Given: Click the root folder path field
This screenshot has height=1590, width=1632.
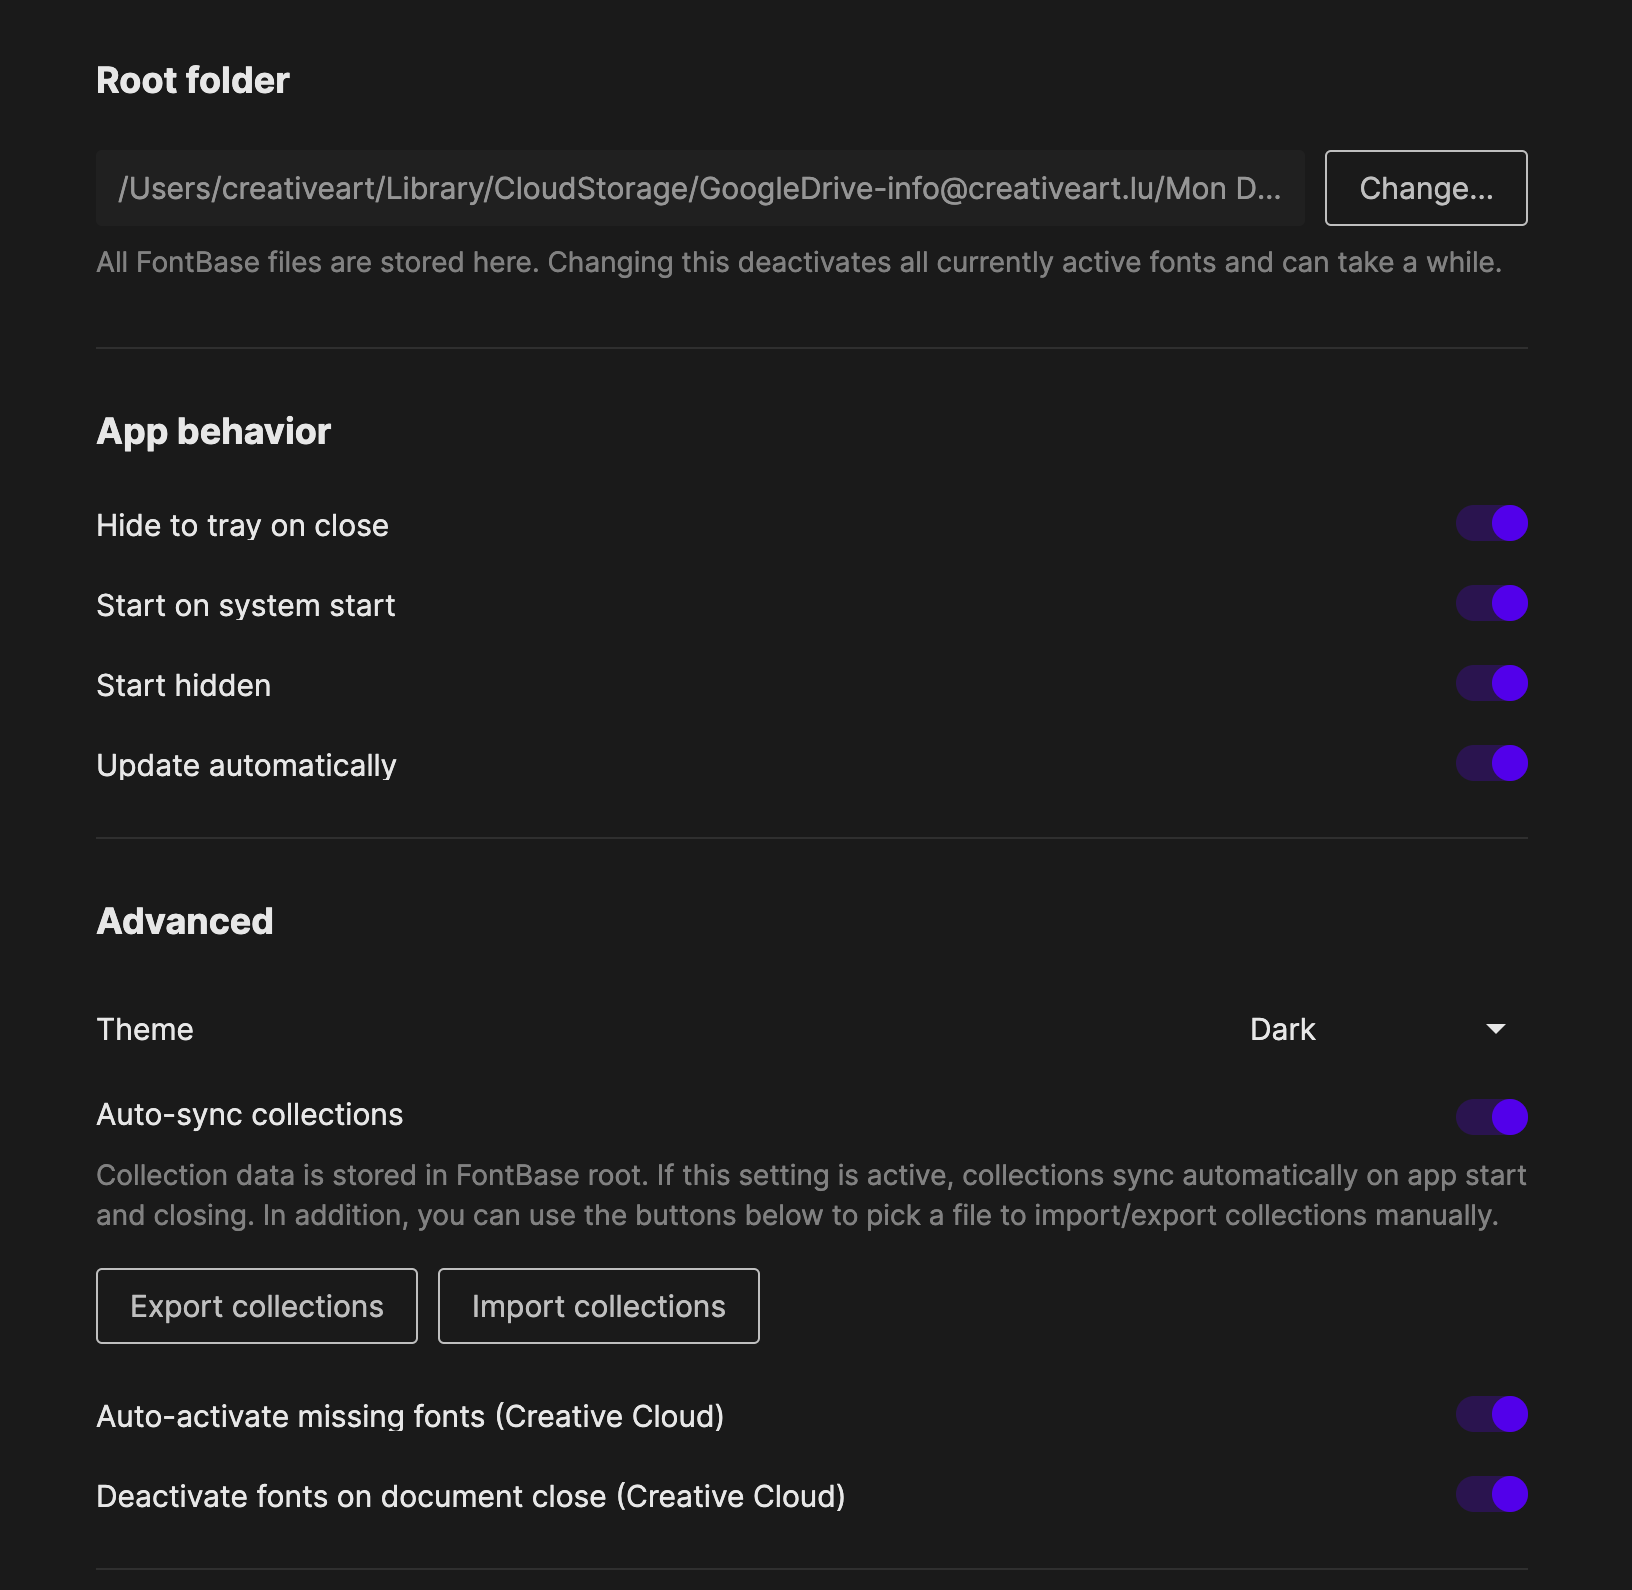Looking at the screenshot, I should 699,188.
